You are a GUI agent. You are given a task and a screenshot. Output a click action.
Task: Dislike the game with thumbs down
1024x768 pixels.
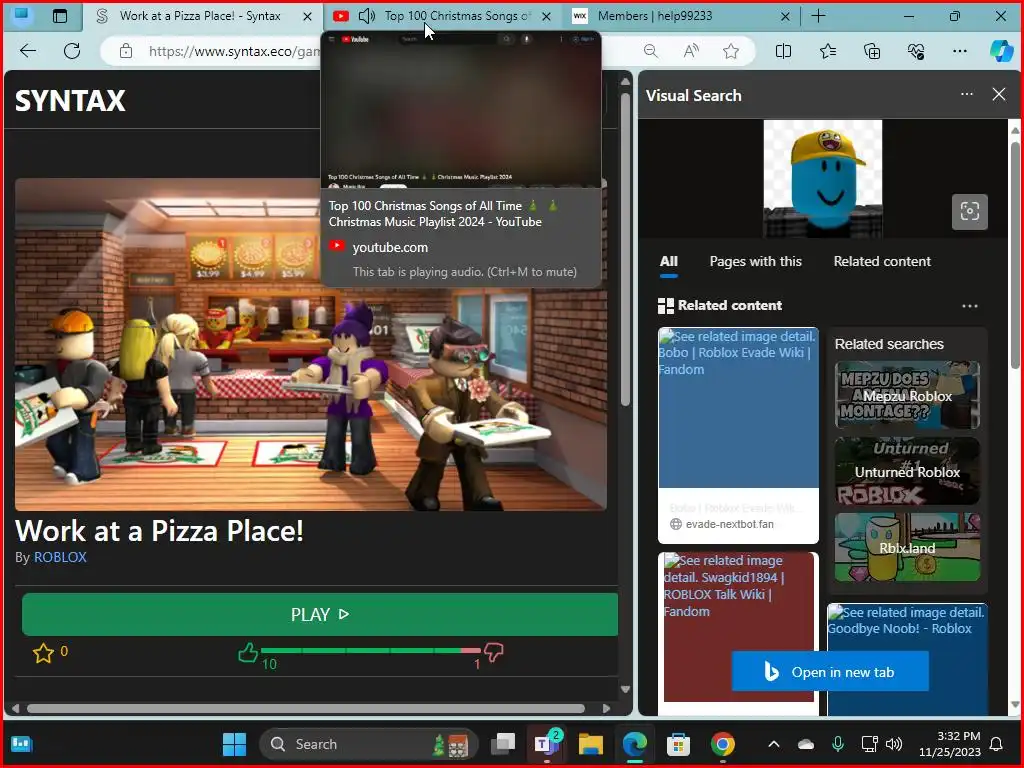[x=494, y=652]
